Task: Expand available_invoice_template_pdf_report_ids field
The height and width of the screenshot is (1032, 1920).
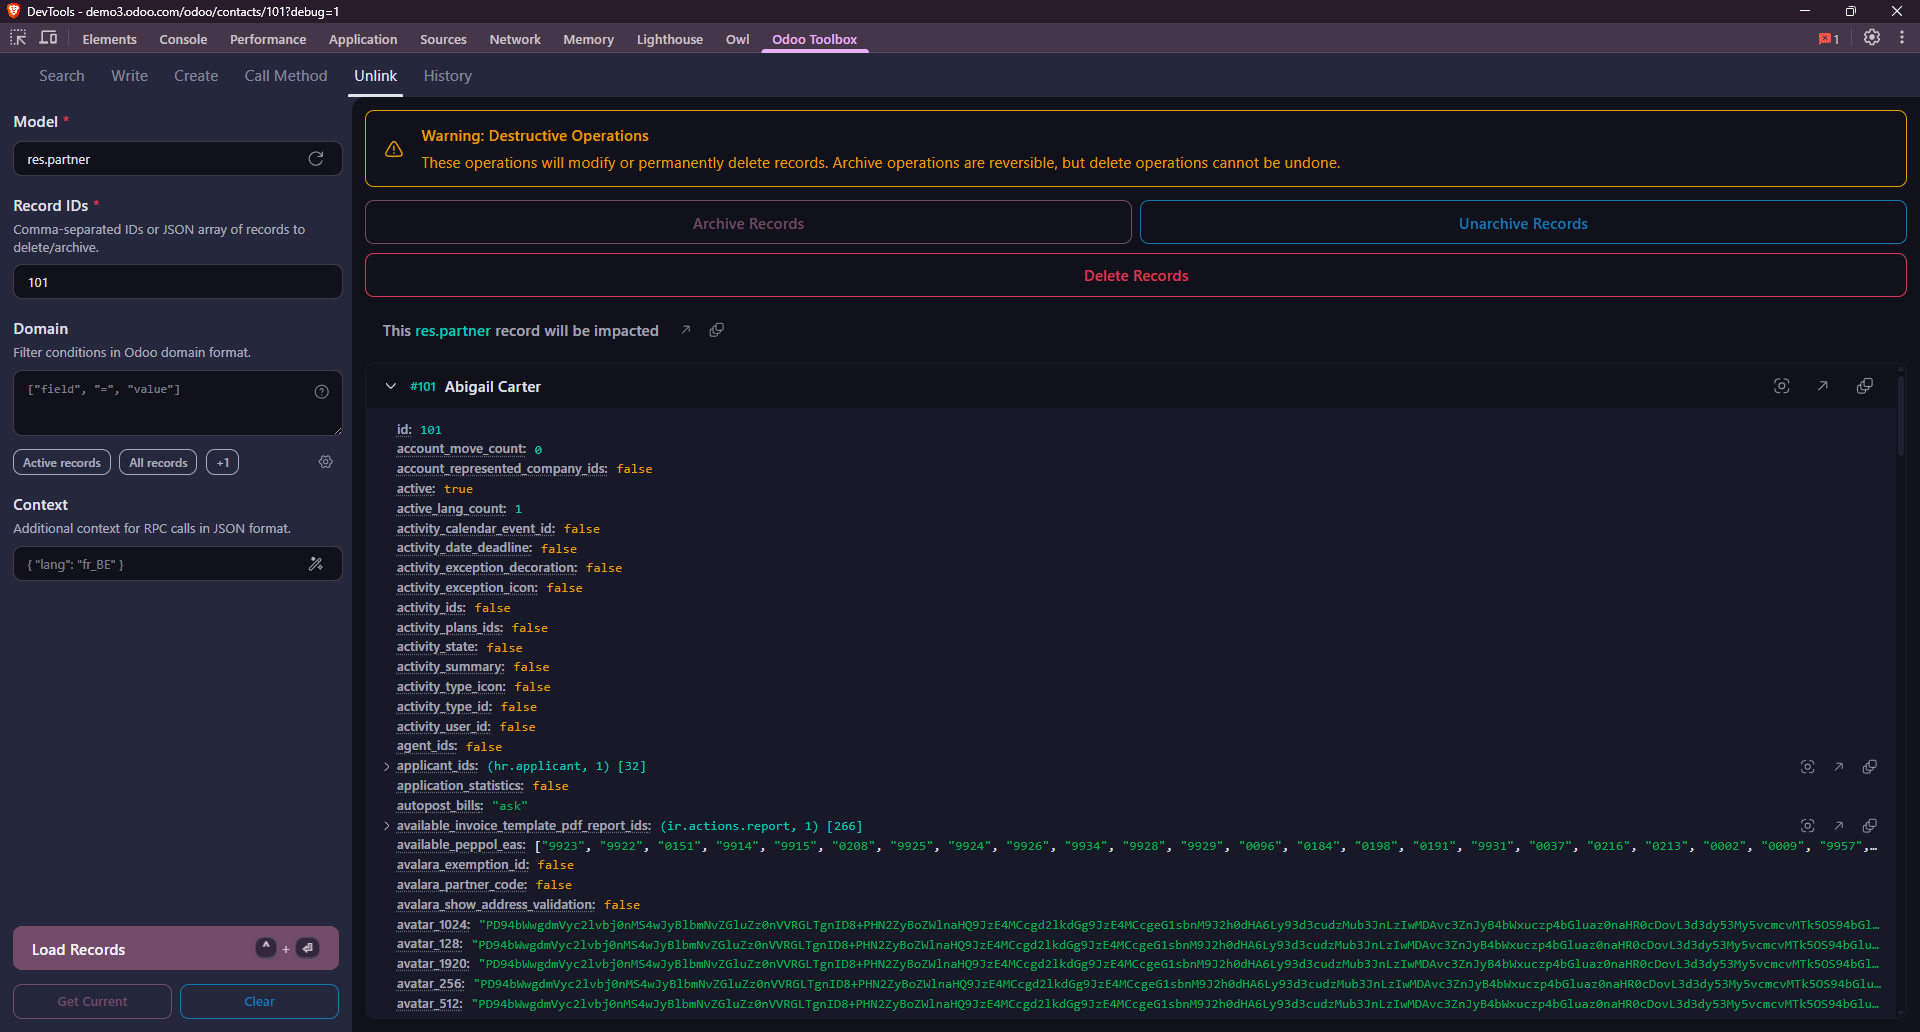Action: (387, 825)
